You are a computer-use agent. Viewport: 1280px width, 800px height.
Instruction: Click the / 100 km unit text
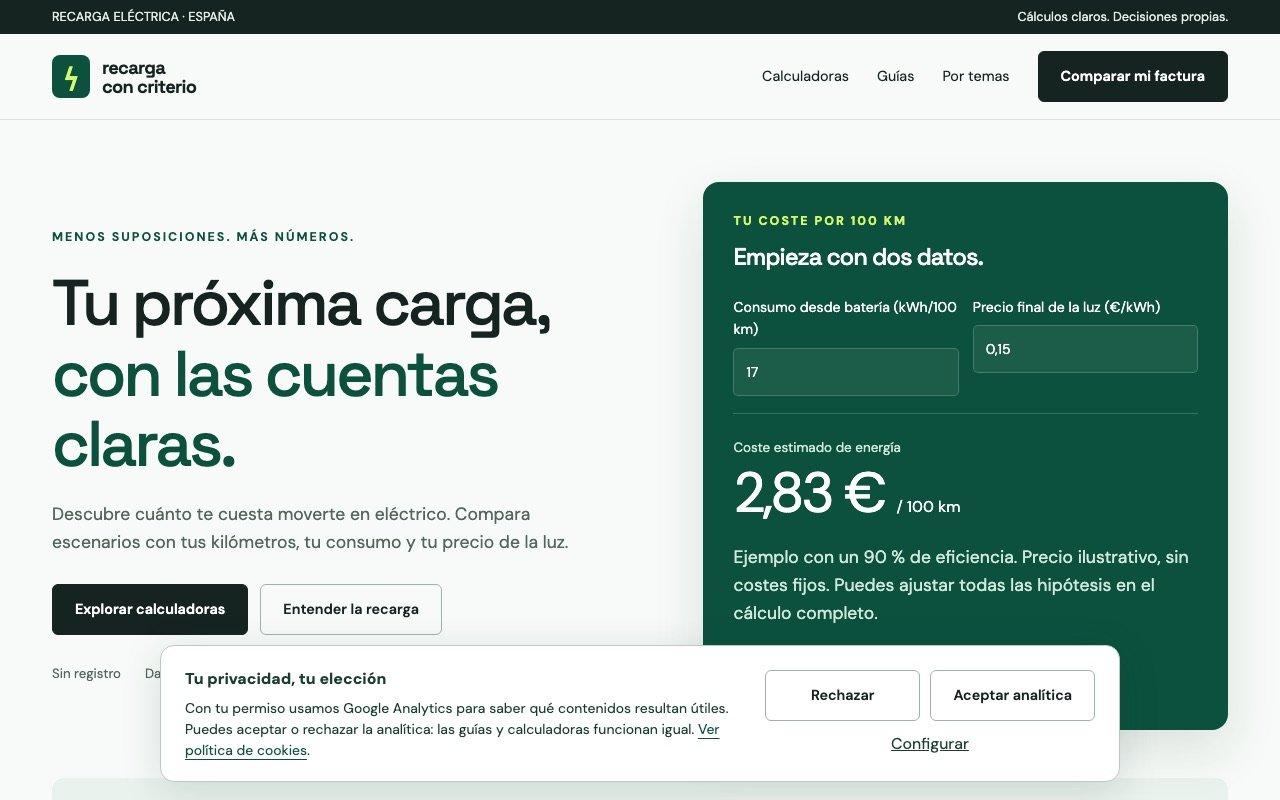(x=928, y=507)
